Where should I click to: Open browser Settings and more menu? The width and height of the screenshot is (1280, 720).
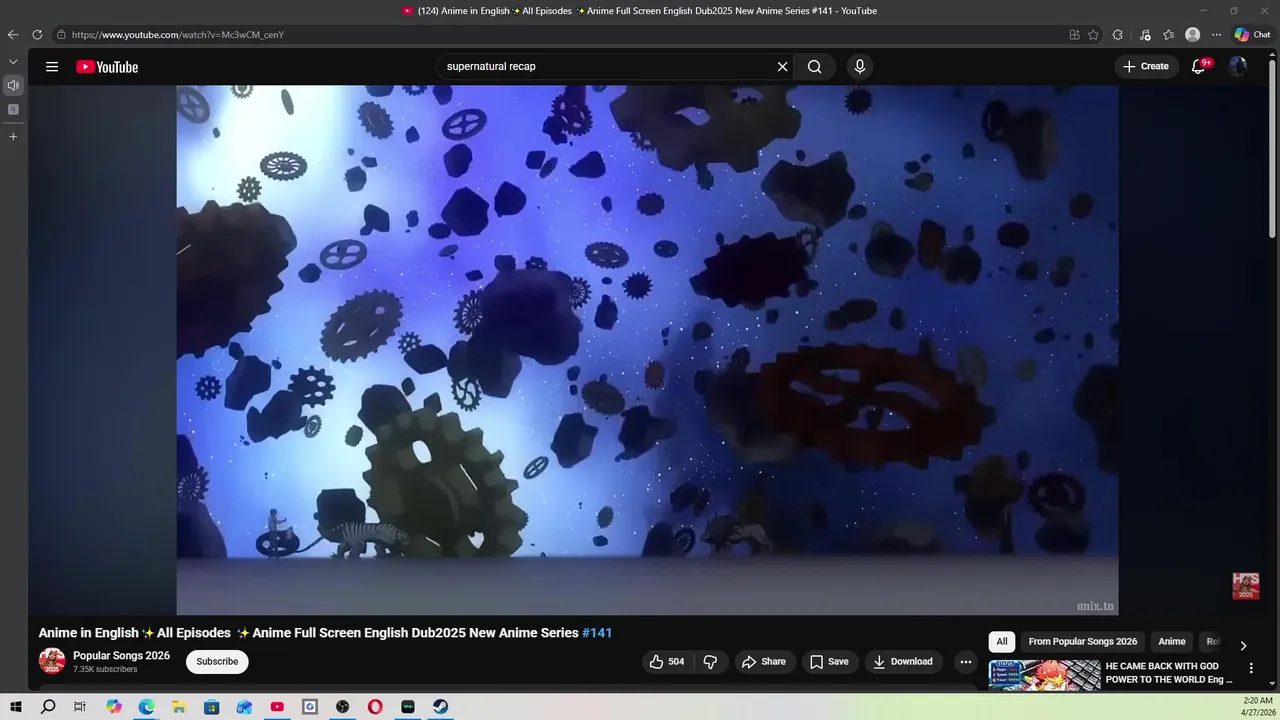click(x=1217, y=34)
